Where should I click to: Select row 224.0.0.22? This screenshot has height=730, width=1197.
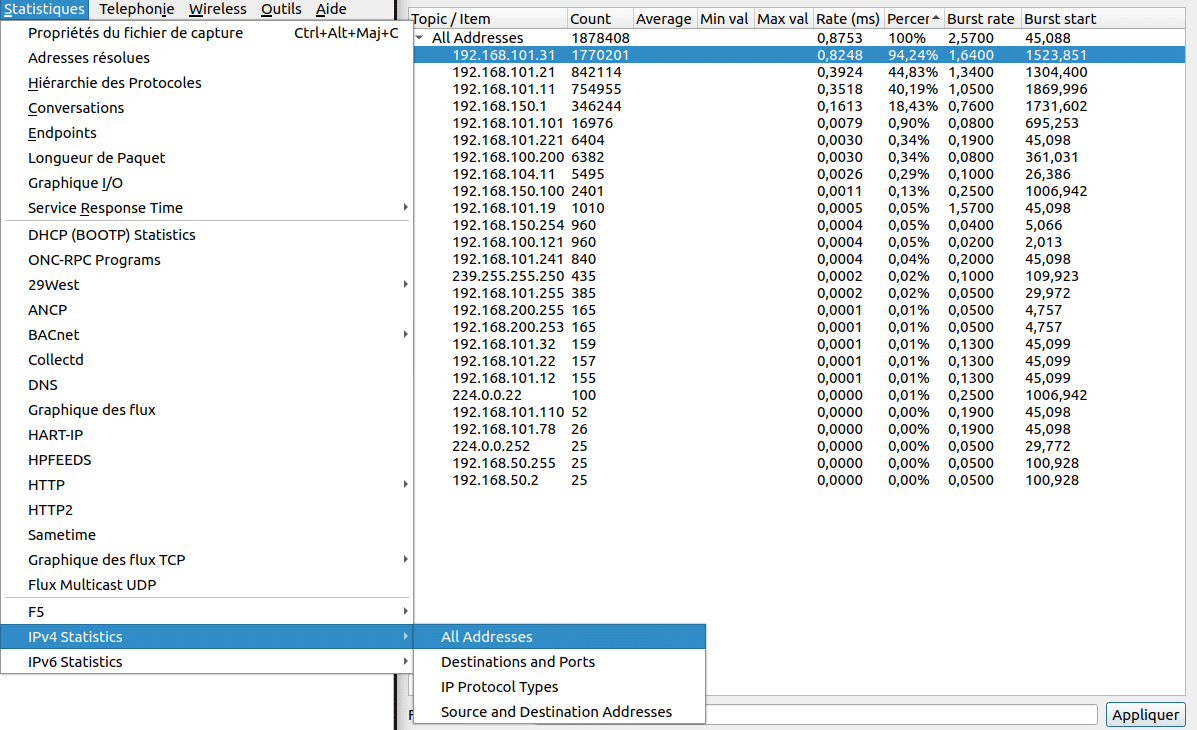(x=799, y=395)
